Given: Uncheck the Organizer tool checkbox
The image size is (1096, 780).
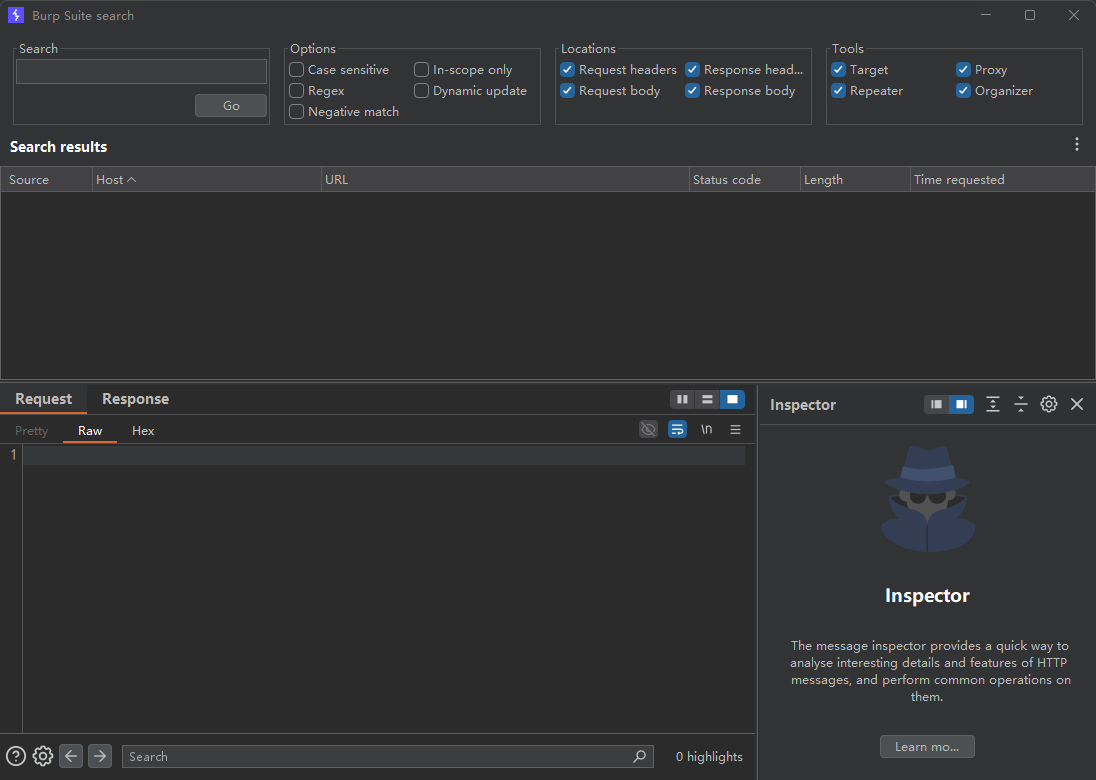Looking at the screenshot, I should [x=963, y=90].
